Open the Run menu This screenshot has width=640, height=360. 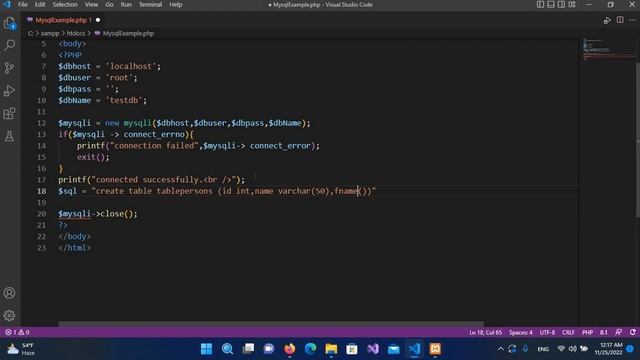pyautogui.click(x=126, y=4)
